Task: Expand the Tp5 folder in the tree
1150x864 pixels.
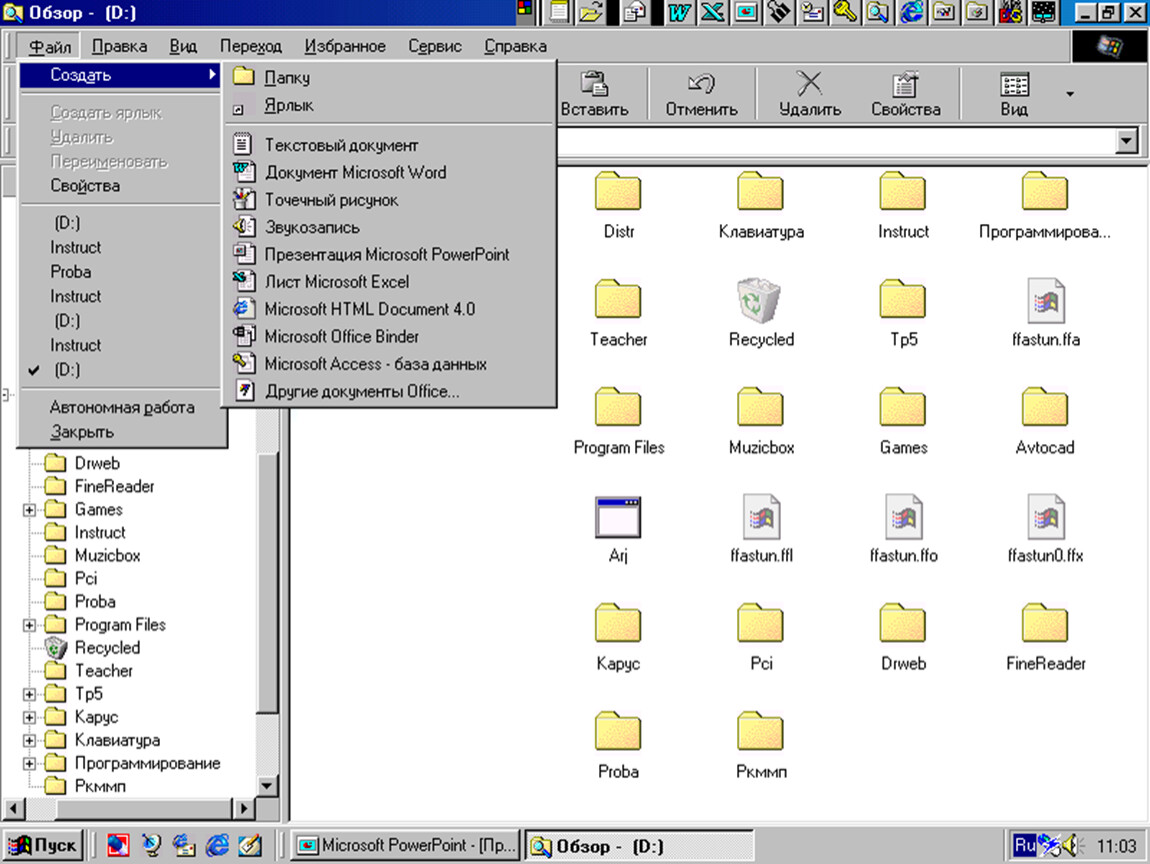Action: 29,694
